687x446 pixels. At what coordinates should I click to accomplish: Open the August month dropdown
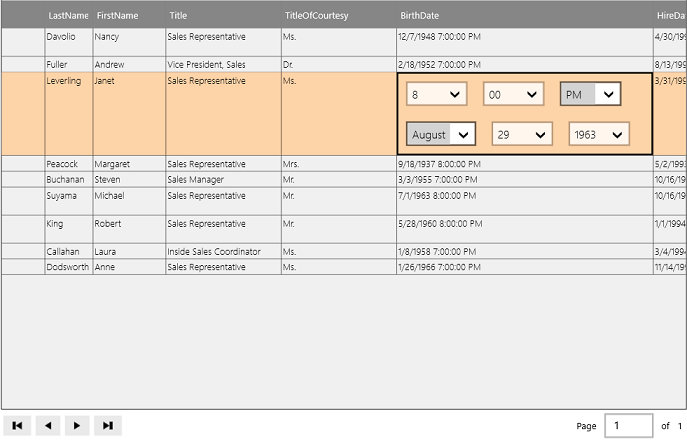442,134
